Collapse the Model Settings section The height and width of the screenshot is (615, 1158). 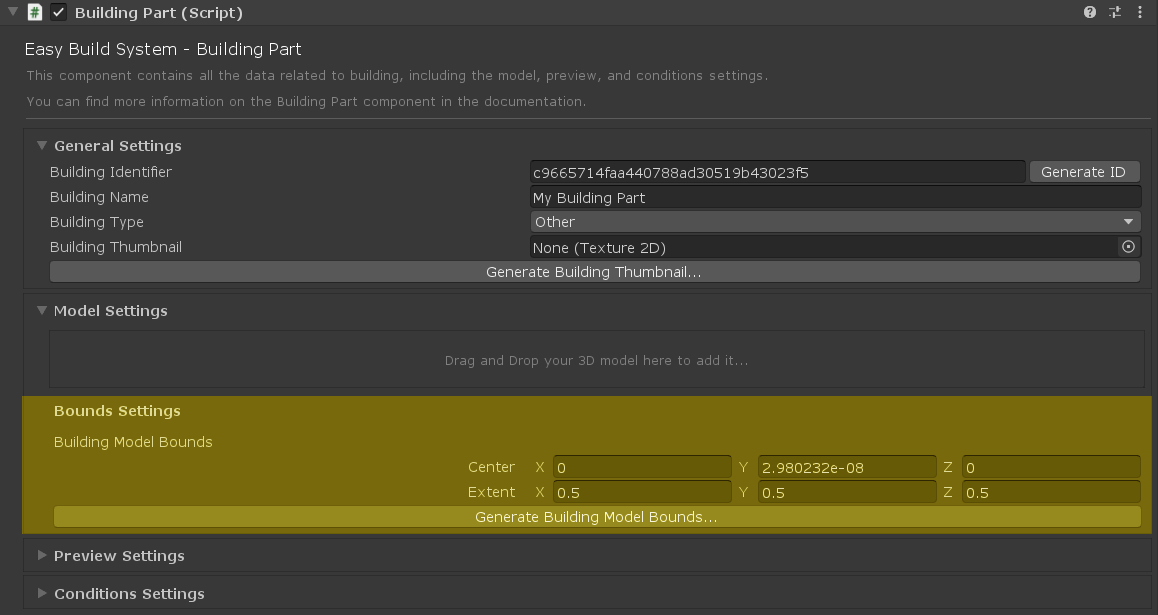coord(42,311)
